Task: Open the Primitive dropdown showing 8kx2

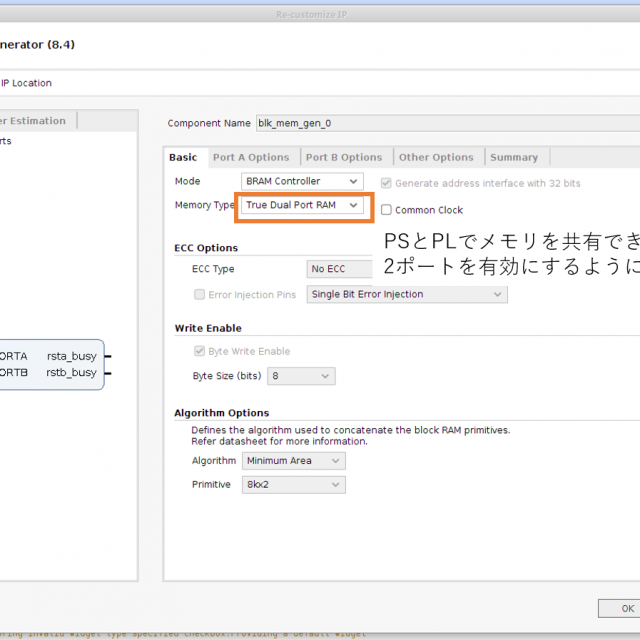Action: coord(293,484)
